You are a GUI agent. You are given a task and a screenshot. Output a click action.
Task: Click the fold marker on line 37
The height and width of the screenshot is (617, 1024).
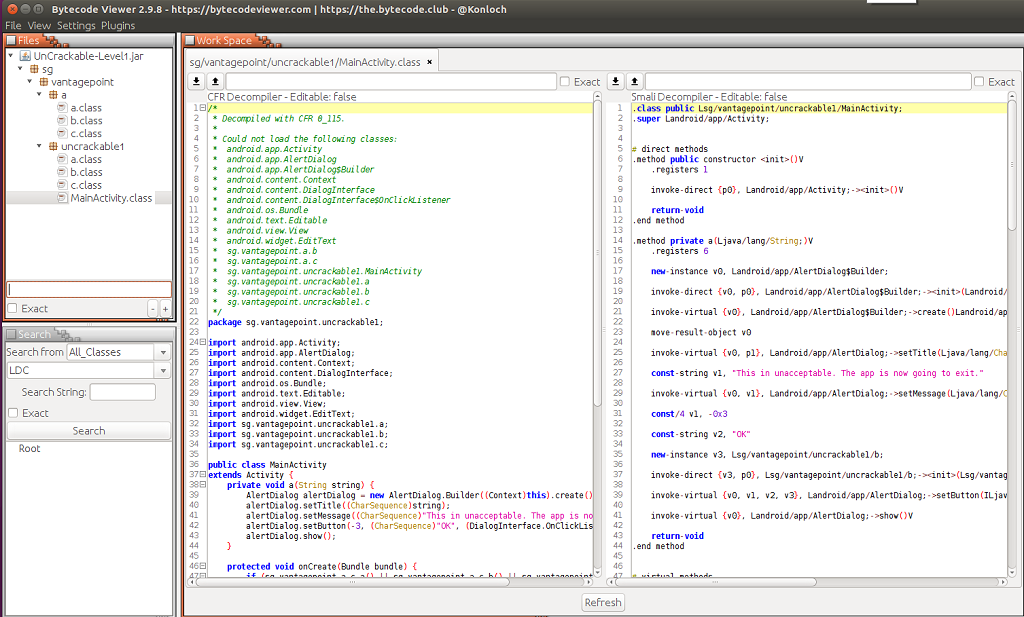pos(203,475)
